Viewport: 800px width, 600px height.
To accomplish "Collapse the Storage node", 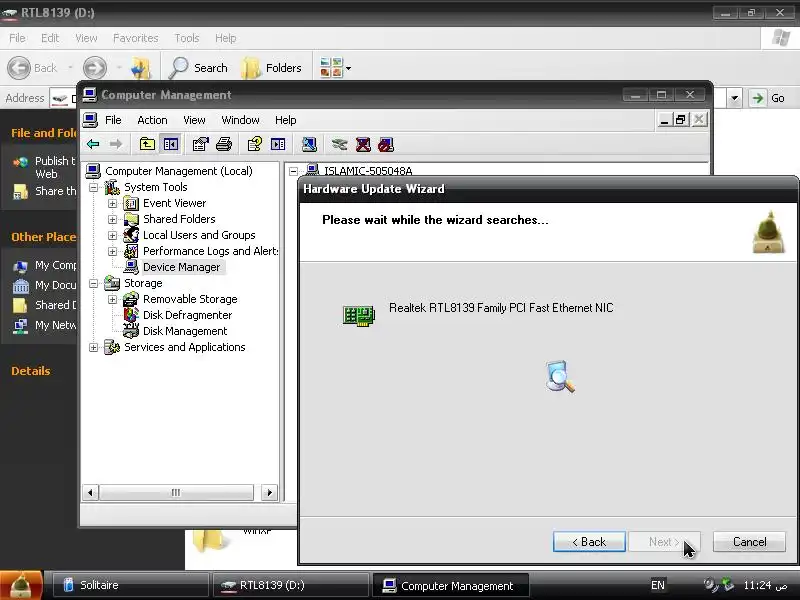I will point(93,284).
